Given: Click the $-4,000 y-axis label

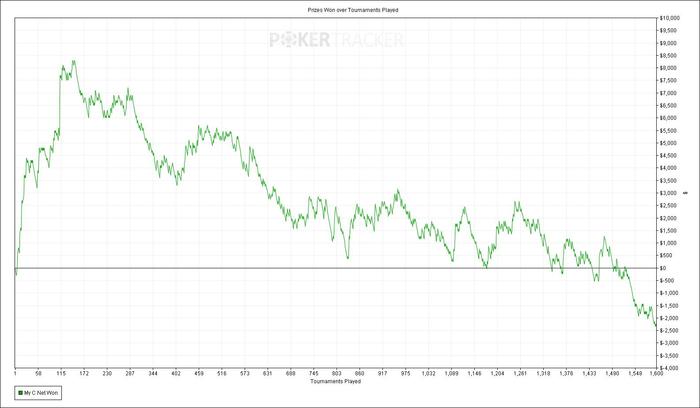Looking at the screenshot, I should 670,368.
